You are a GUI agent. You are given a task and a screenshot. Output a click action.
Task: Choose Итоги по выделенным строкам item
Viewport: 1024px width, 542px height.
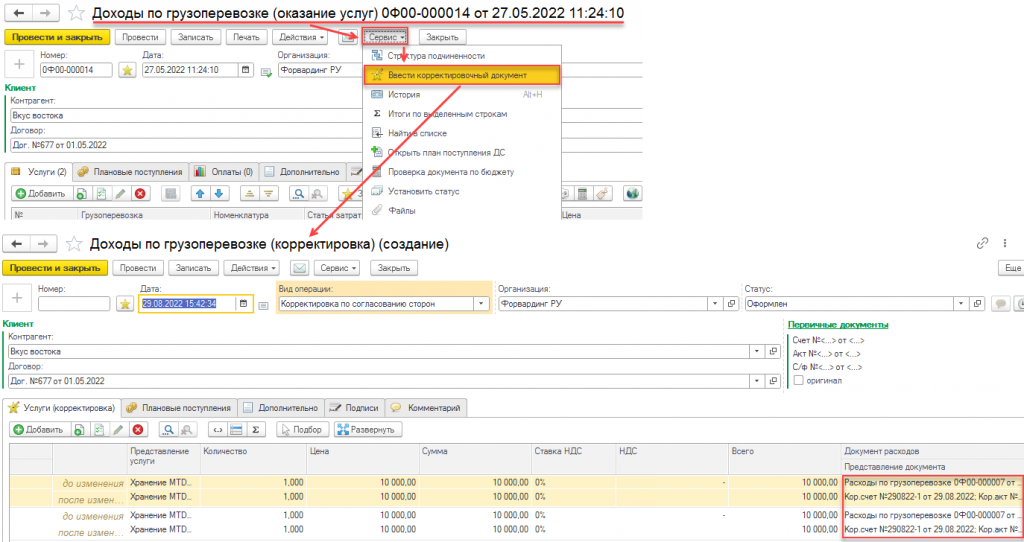[x=462, y=114]
